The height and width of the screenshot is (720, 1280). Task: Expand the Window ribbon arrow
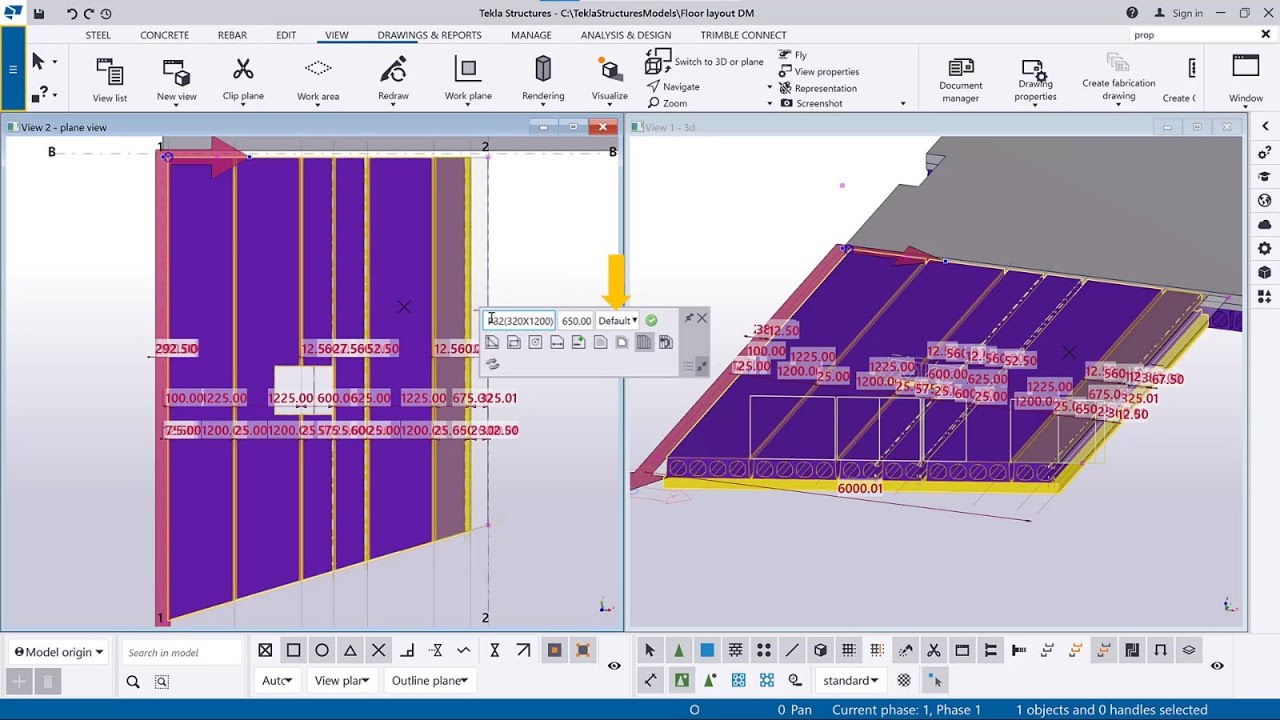[1246, 107]
